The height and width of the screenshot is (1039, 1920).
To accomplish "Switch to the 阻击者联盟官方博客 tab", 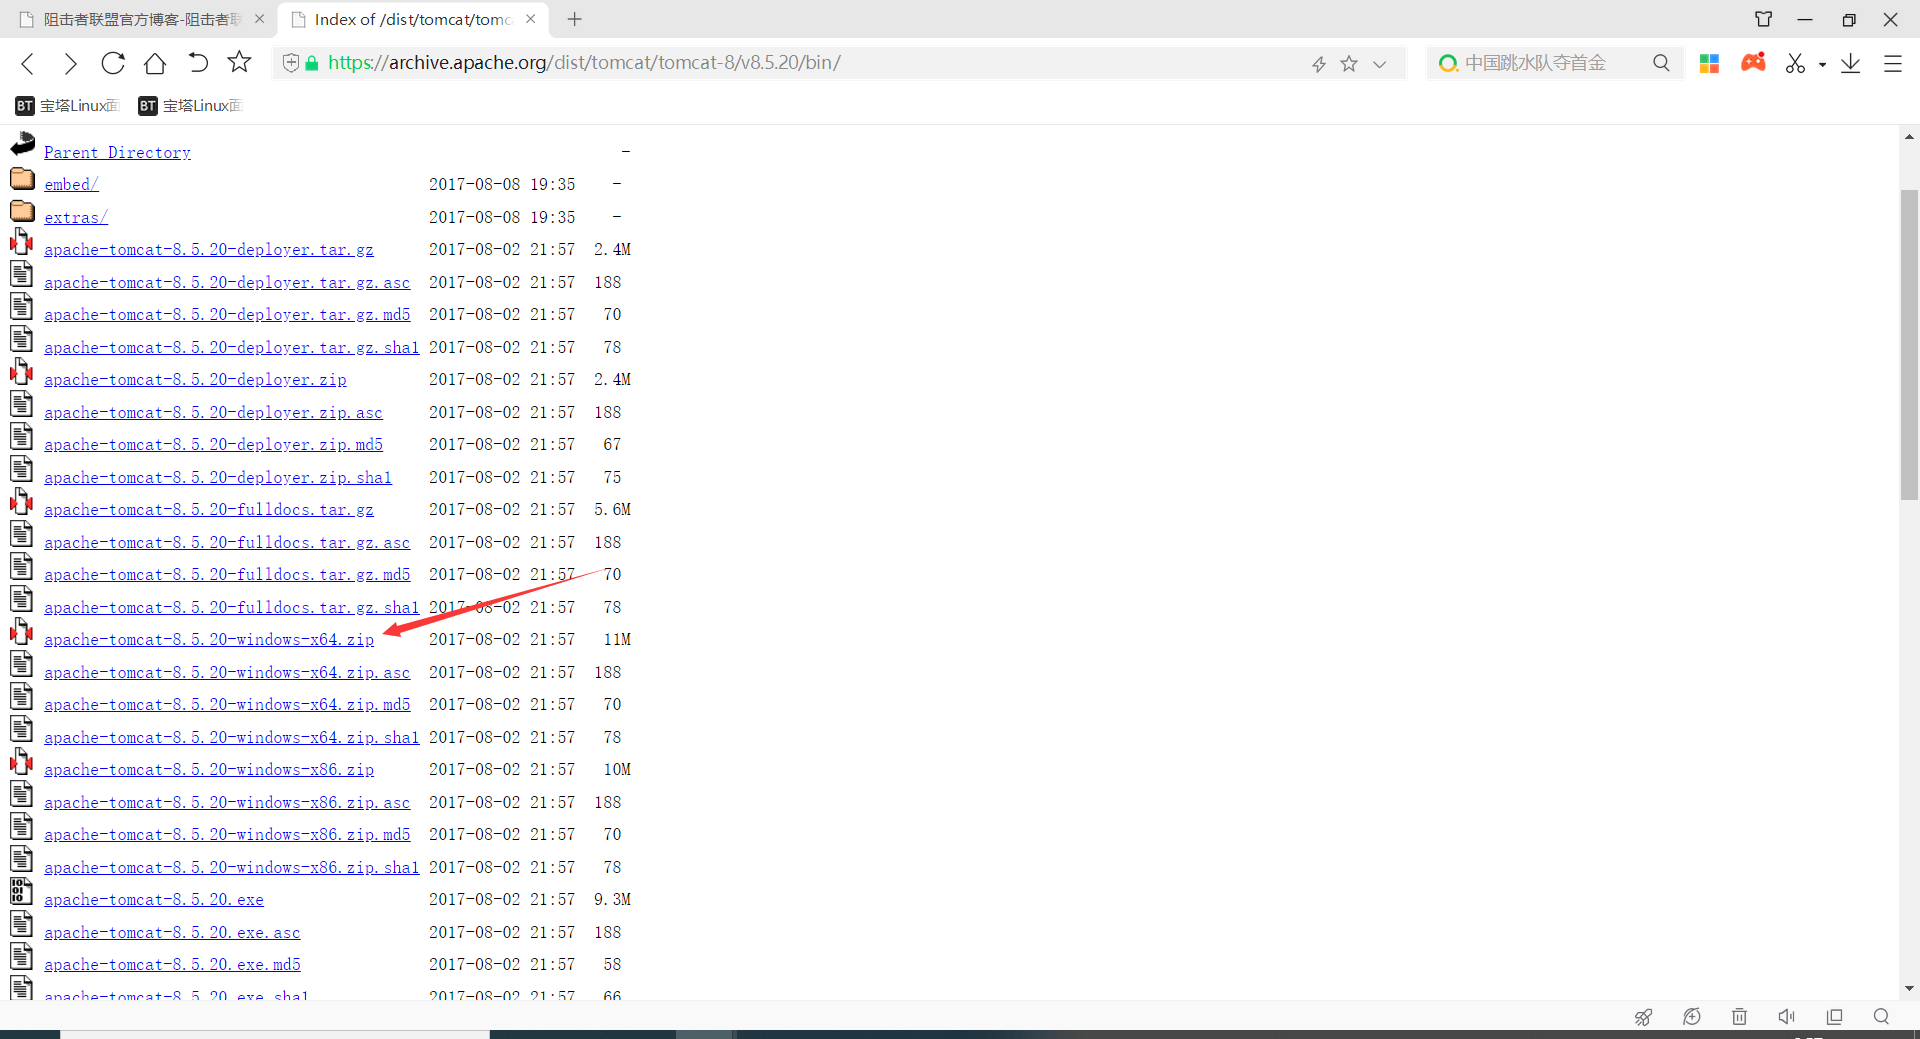I will pos(142,19).
